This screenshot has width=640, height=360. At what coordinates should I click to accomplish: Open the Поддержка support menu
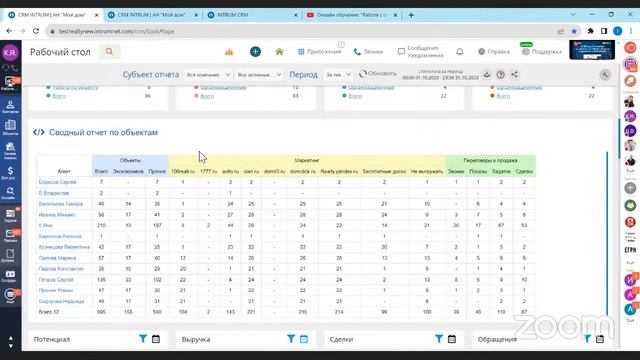tap(542, 52)
